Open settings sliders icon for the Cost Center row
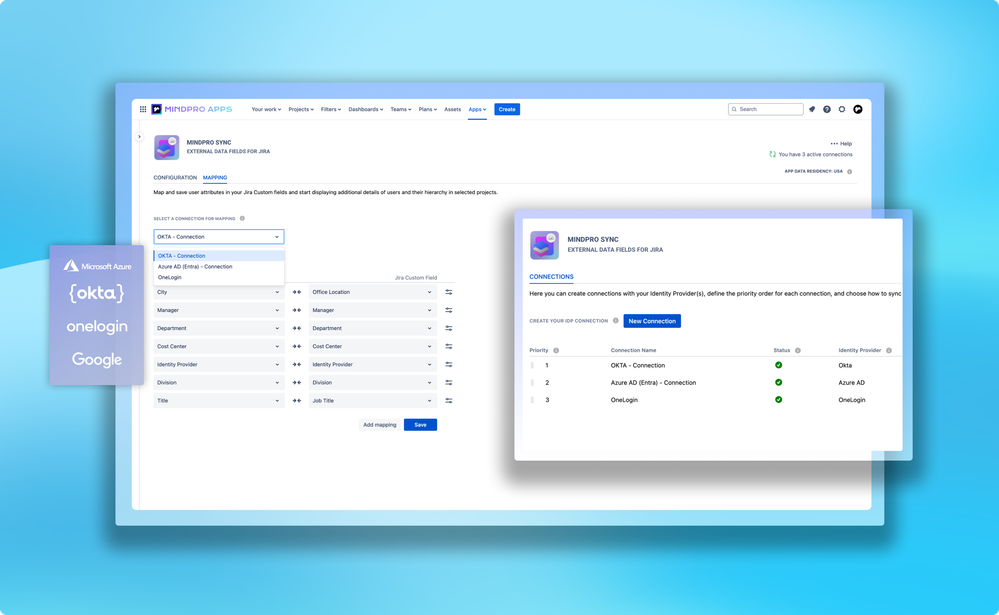Image resolution: width=999 pixels, height=615 pixels. (449, 346)
